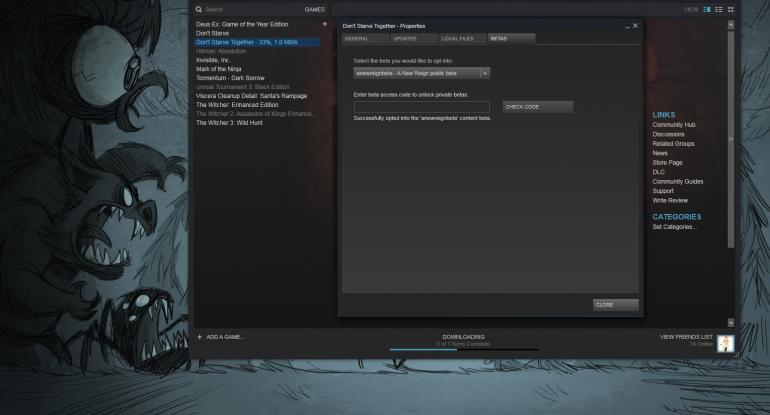Image resolution: width=770 pixels, height=415 pixels.
Task: Select The Witcher 2: Assassins of Kings
Action: point(255,113)
